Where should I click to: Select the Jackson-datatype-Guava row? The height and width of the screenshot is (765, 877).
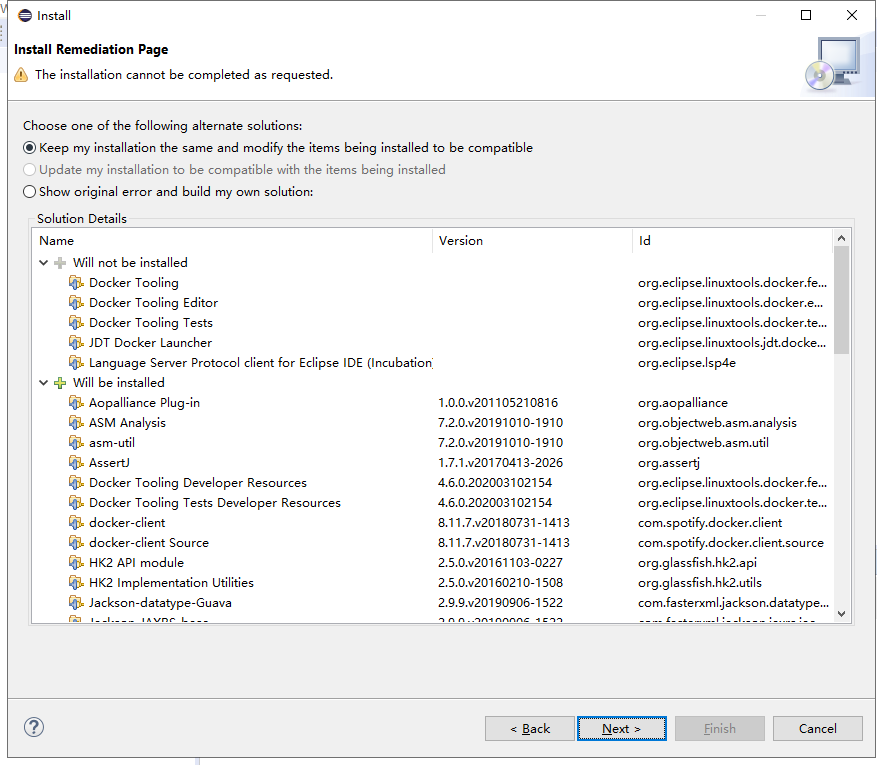click(432, 603)
